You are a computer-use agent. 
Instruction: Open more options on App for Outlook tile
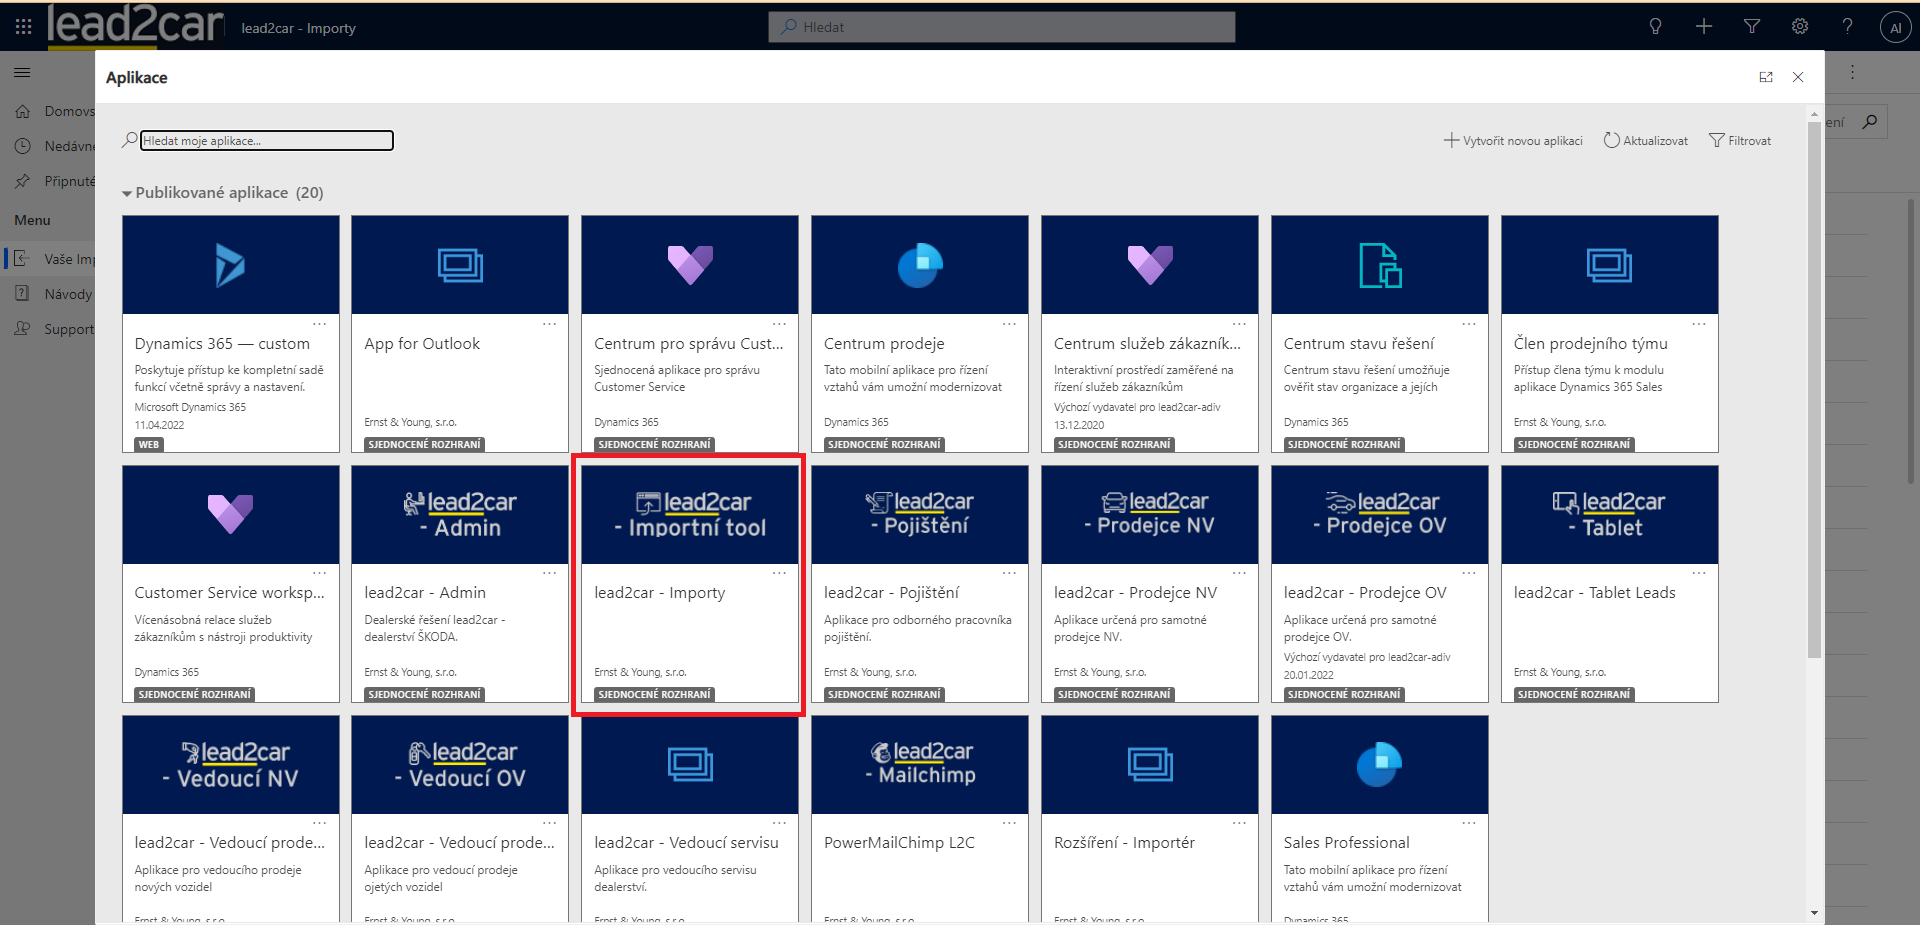pyautogui.click(x=549, y=324)
